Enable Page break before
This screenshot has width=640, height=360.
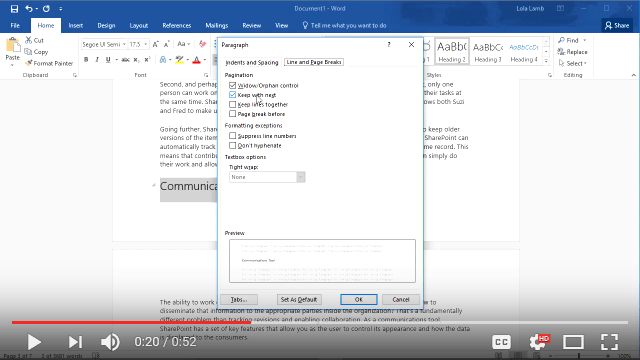tap(233, 114)
